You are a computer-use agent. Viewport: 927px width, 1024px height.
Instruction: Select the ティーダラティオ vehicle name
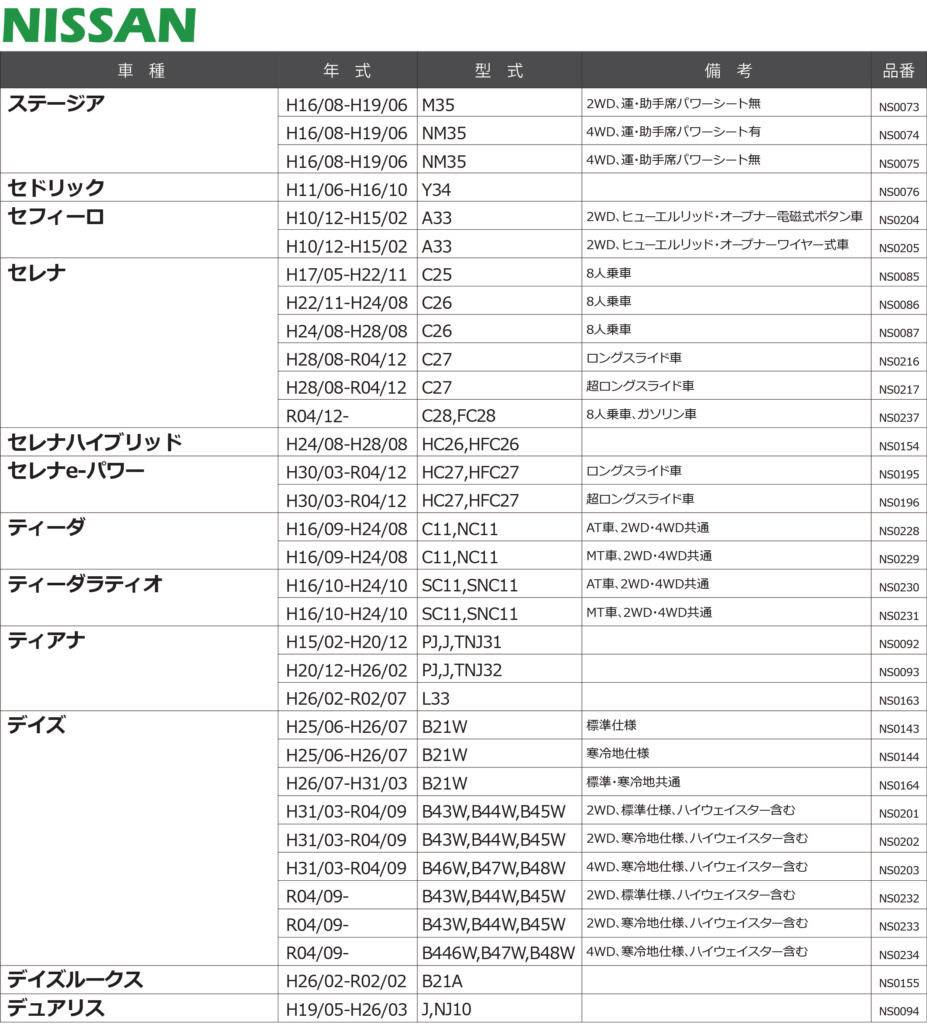point(85,584)
